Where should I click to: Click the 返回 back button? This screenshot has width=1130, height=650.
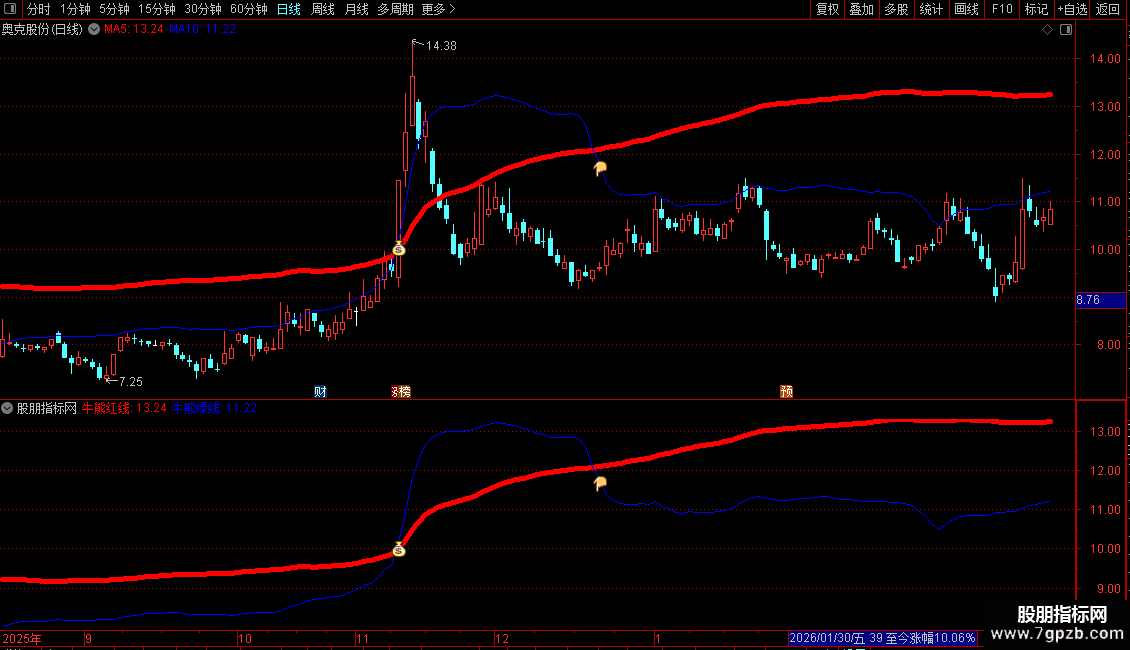[1108, 9]
